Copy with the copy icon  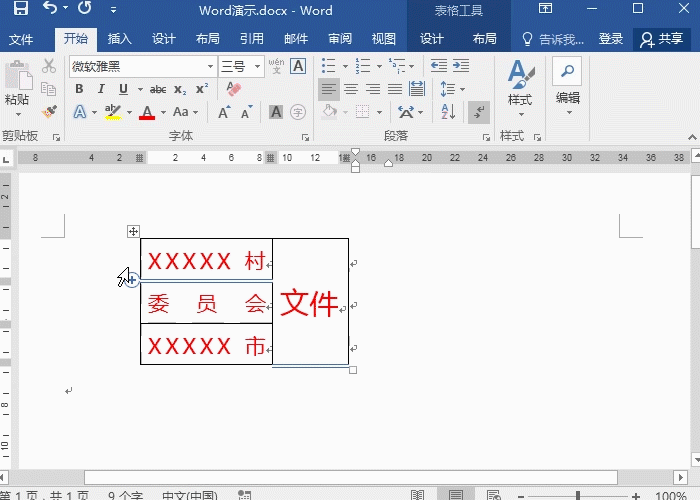pos(48,88)
